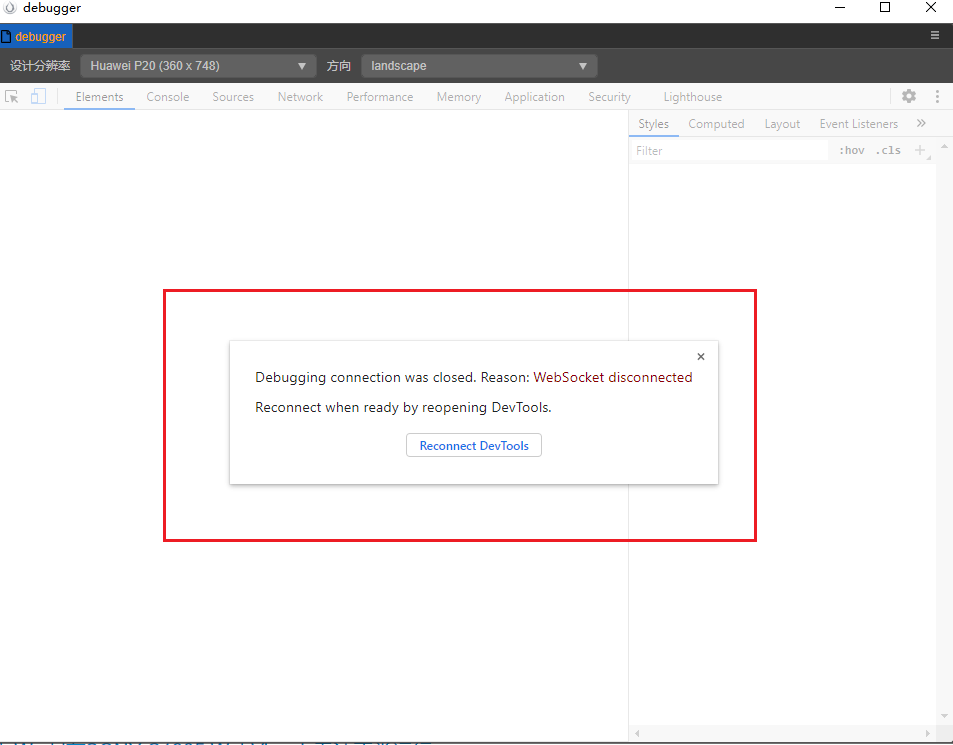Open DevTools settings gear

(x=909, y=96)
